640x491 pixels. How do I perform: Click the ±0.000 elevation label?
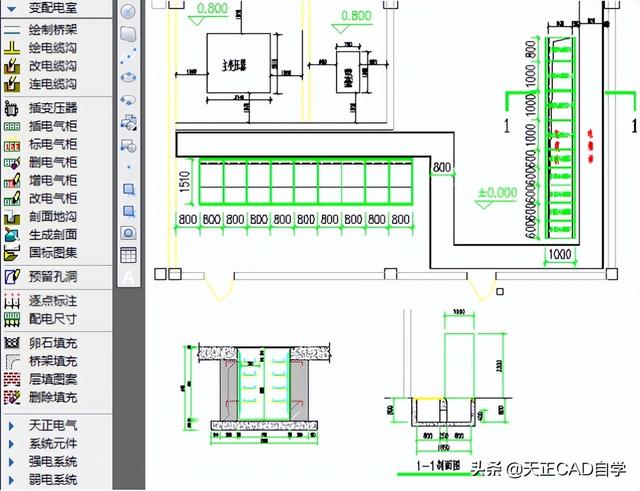coord(498,192)
